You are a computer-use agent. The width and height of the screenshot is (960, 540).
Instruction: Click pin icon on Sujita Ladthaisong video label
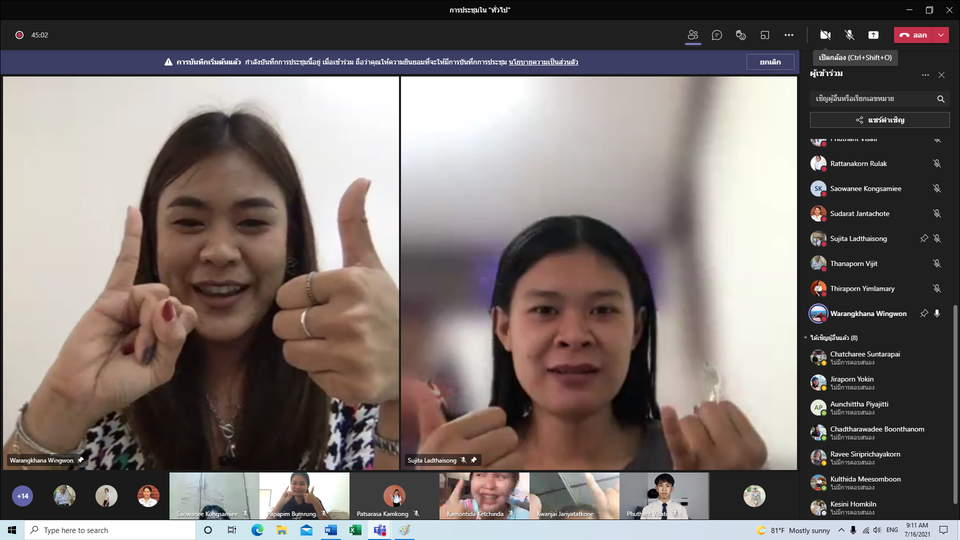coord(474,460)
